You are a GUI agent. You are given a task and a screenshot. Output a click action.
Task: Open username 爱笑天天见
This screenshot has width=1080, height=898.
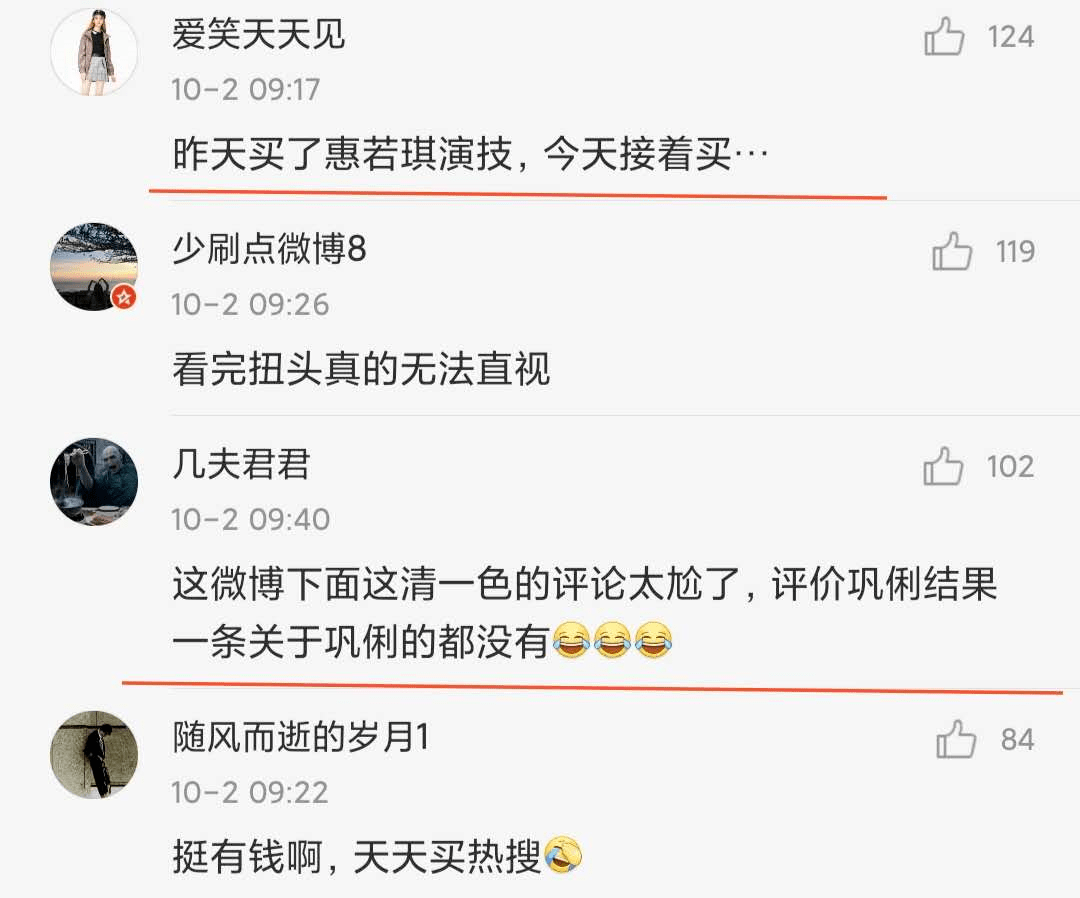coord(258,34)
